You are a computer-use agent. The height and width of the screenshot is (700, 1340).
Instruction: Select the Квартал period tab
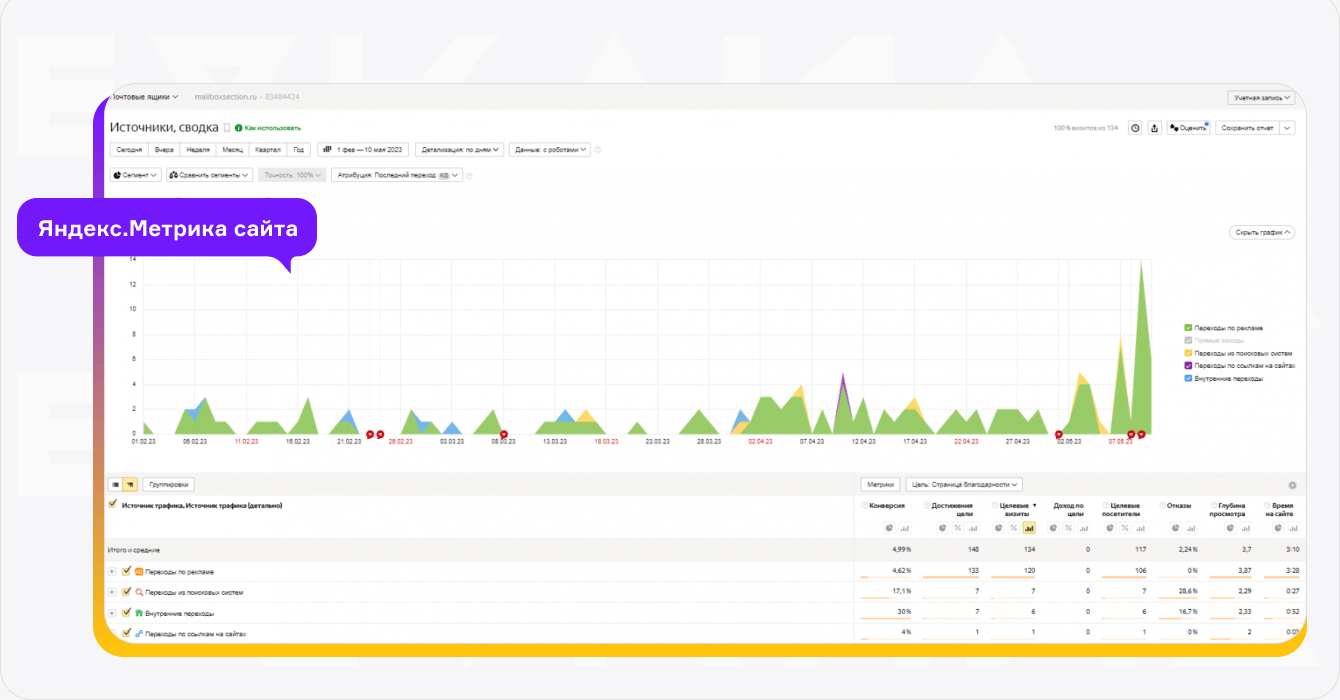(268, 150)
